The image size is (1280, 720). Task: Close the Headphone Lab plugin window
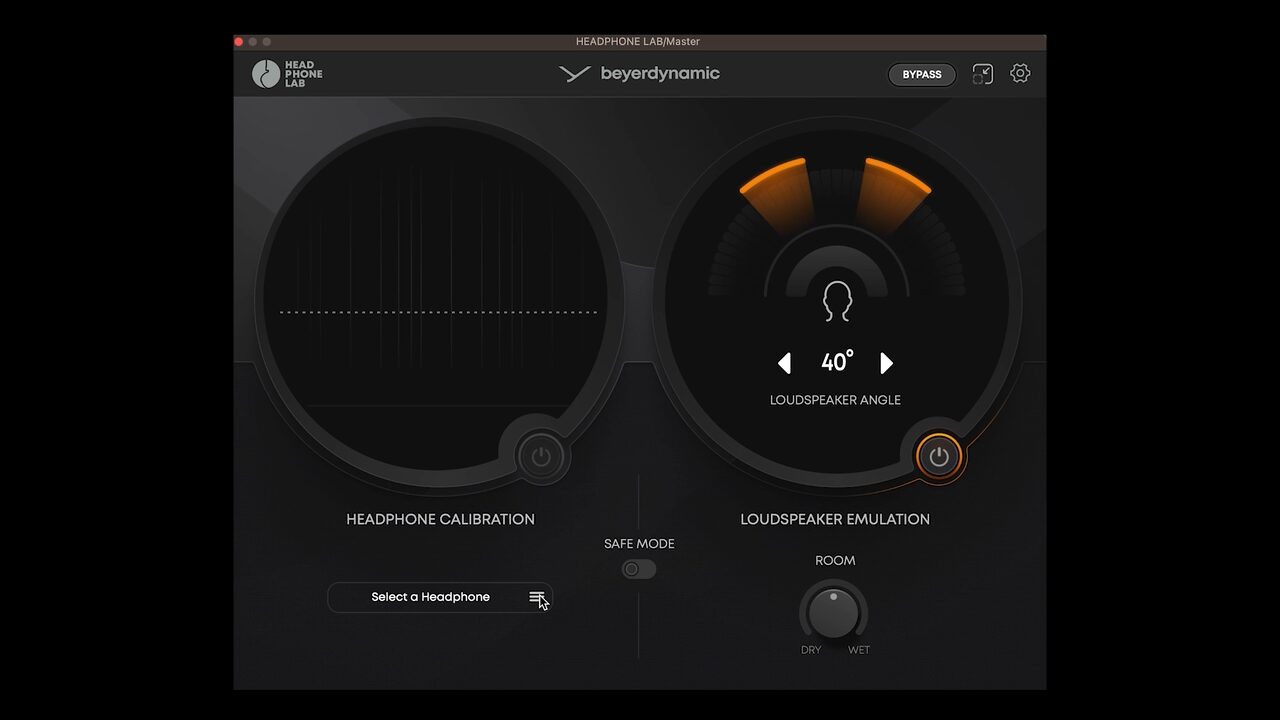239,42
